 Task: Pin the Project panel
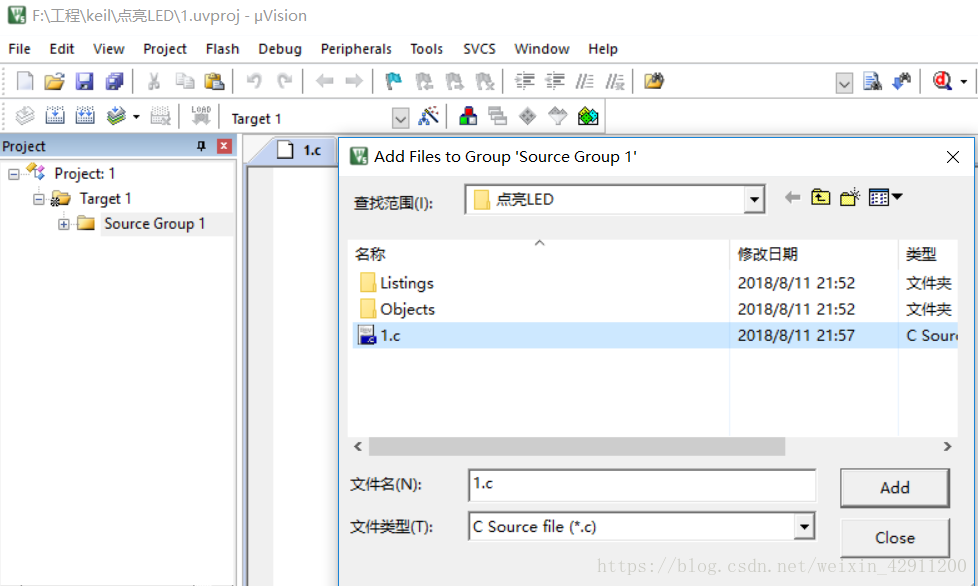pos(201,146)
